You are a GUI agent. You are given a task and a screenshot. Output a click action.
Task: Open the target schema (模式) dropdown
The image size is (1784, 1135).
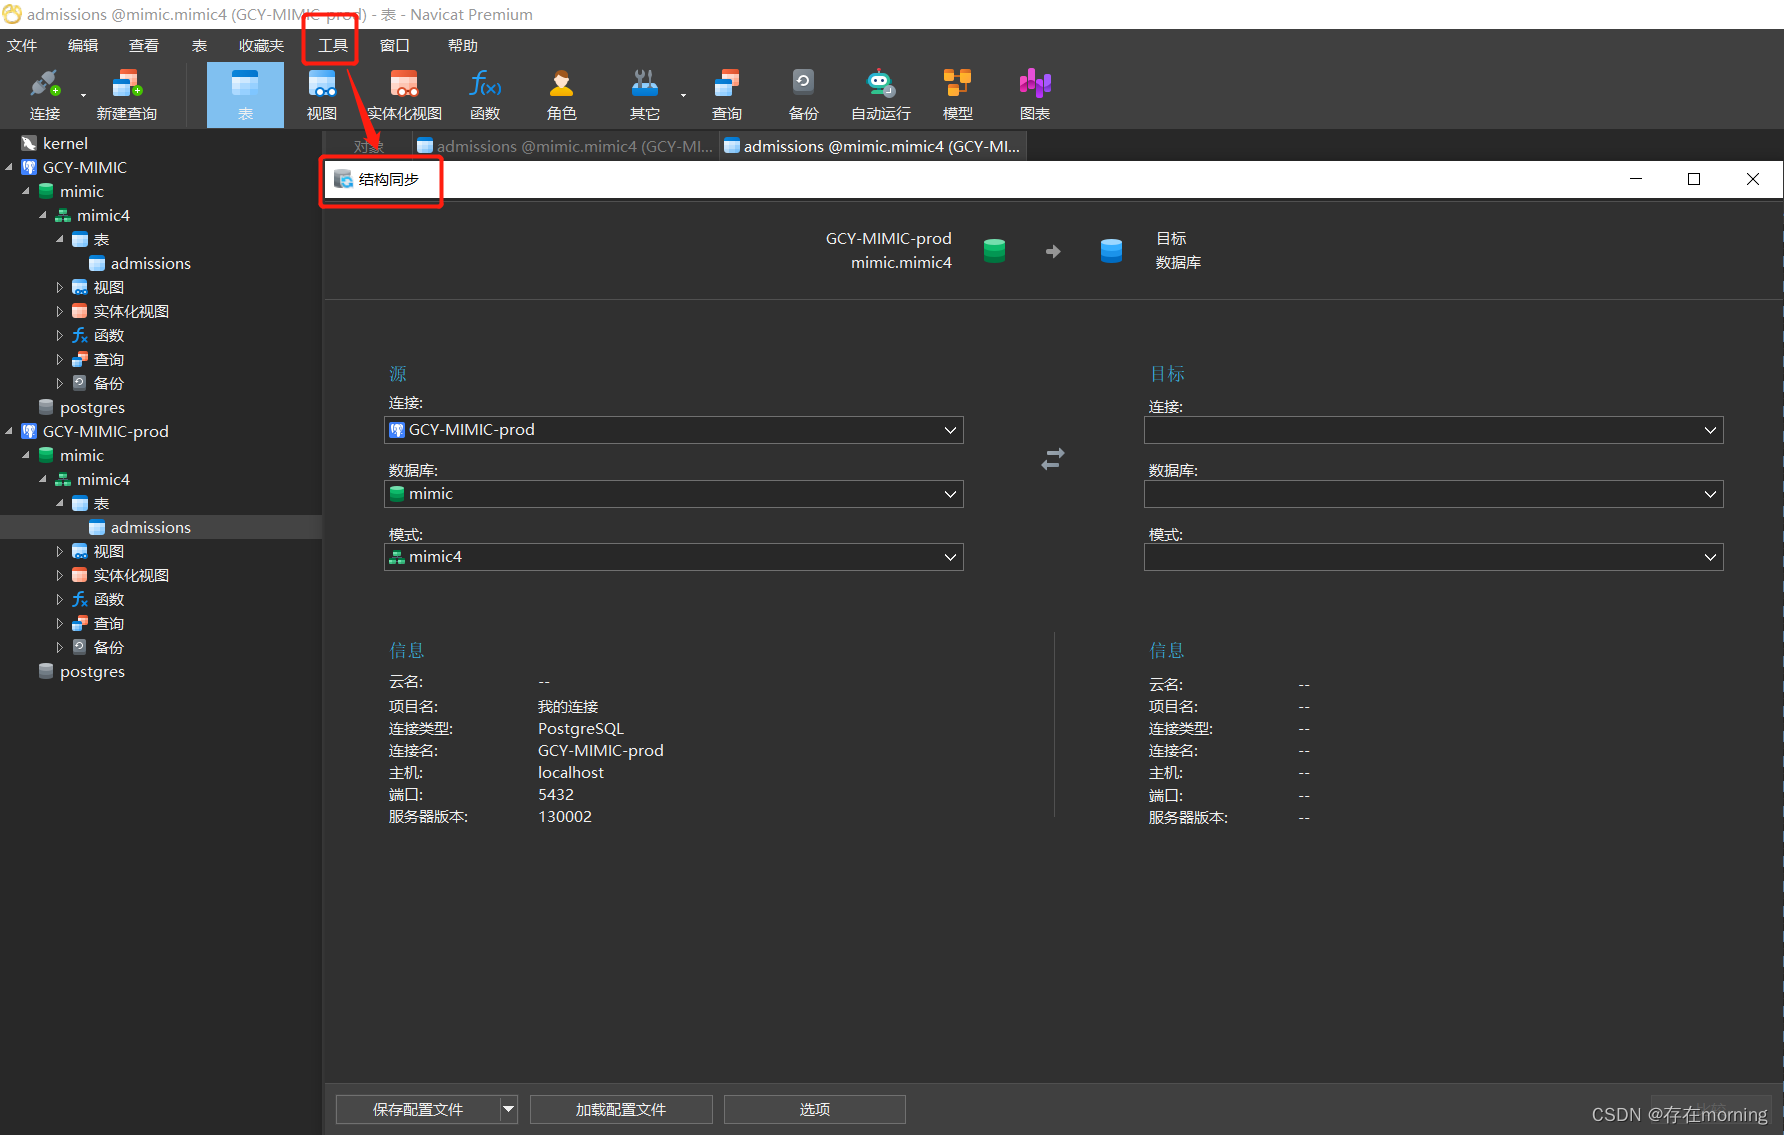click(1433, 557)
